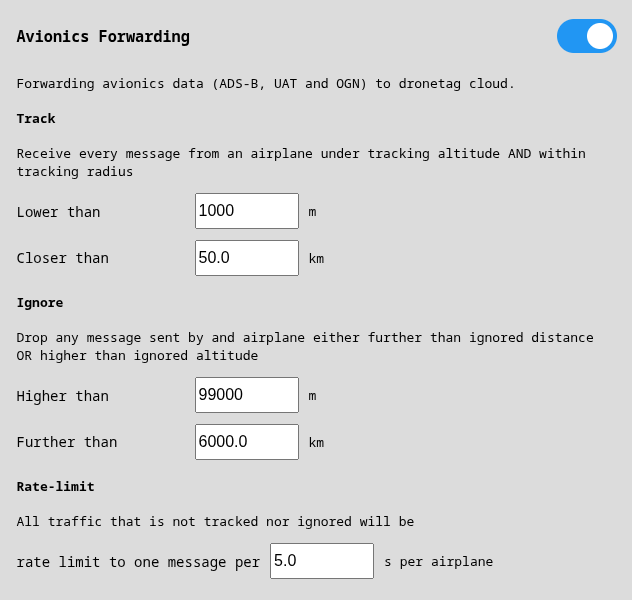Click the Further than distance input

[x=247, y=442]
